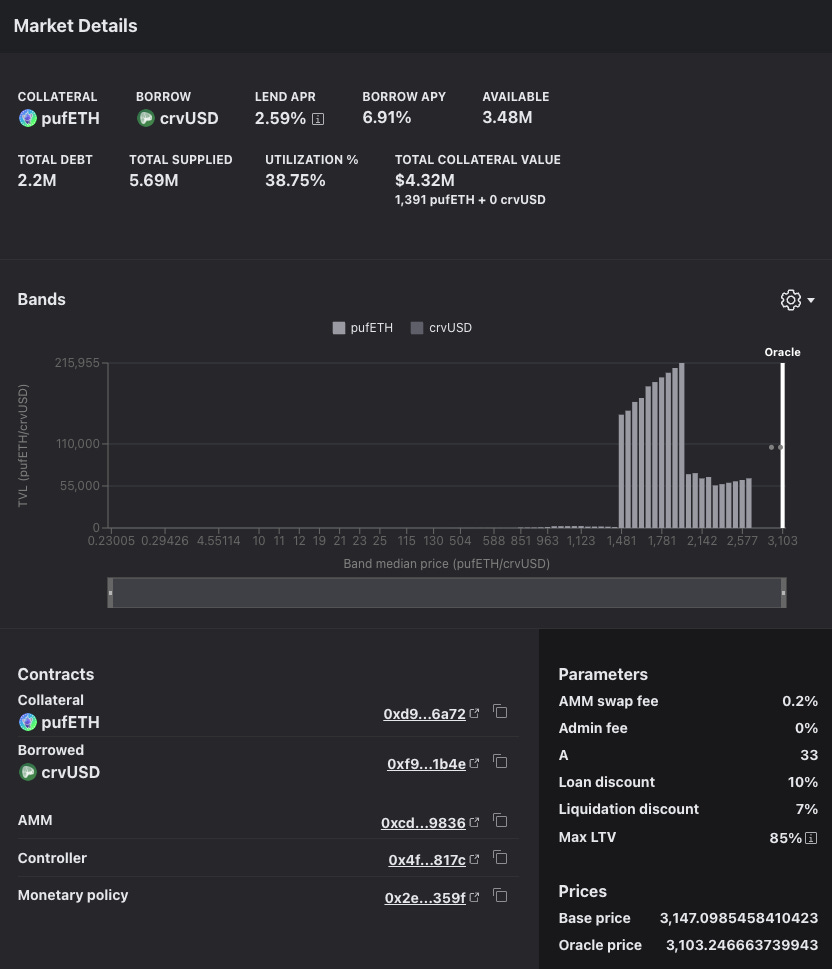Click the Bands section heading

[x=41, y=300]
